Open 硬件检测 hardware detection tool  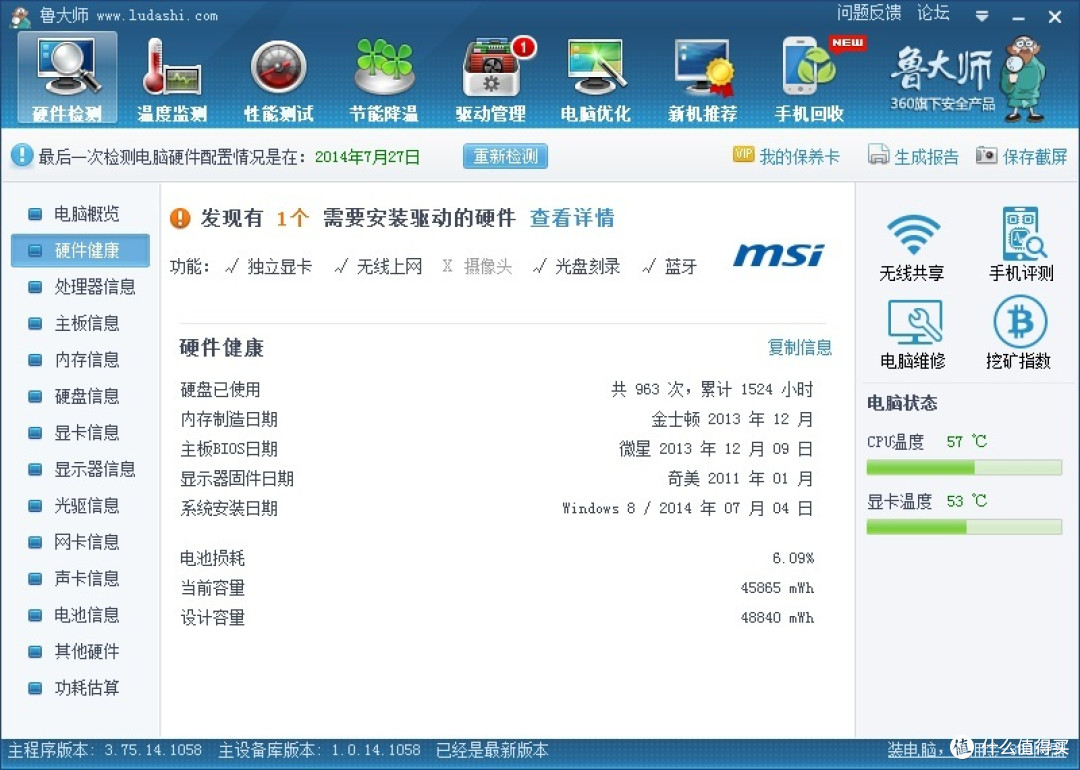coord(67,78)
